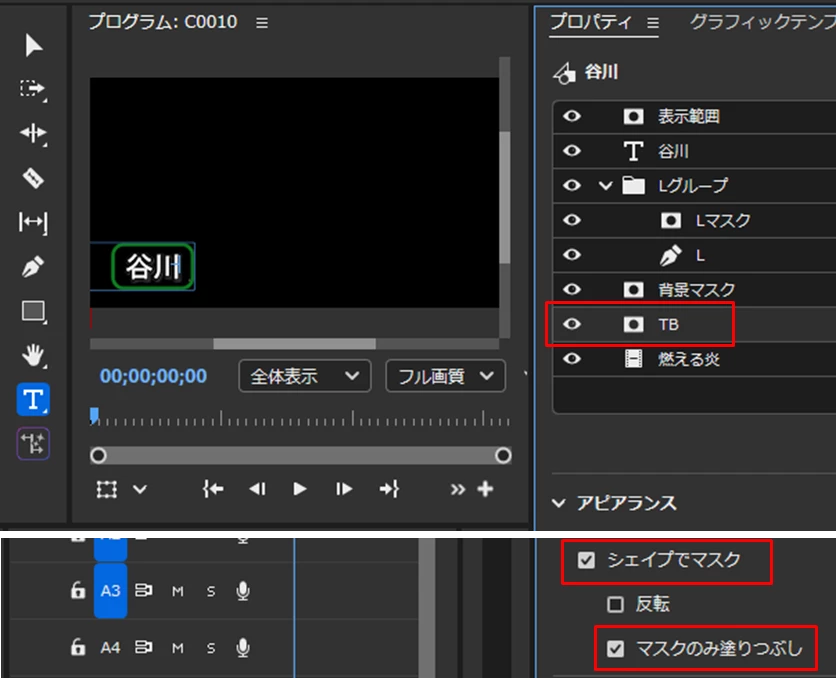Viewport: 836px width, 678px height.
Task: Select the TB layer row
Action: pyautogui.click(x=694, y=324)
